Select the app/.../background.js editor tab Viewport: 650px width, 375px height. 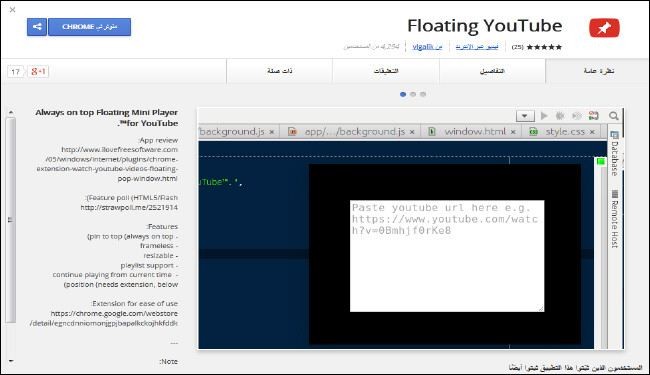tap(350, 132)
